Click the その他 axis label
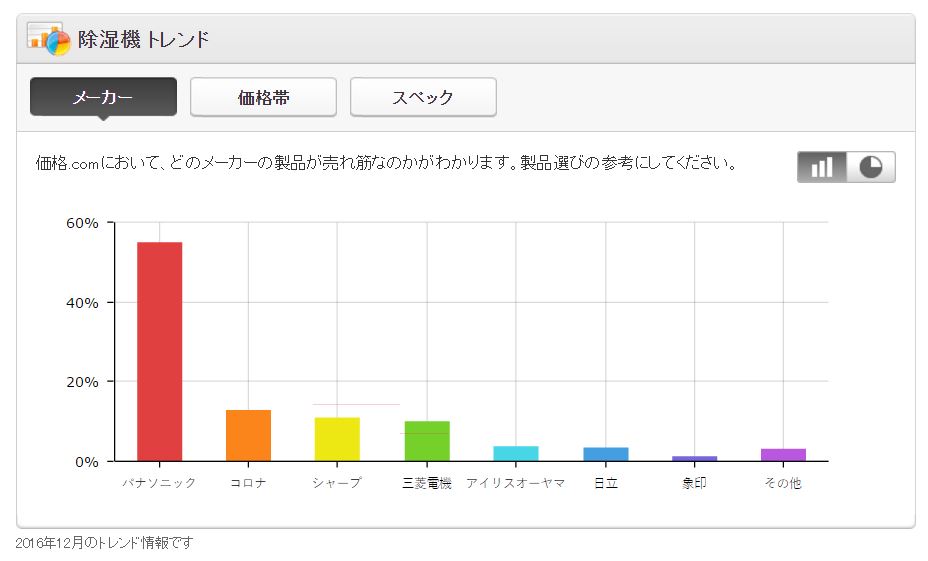This screenshot has height=561, width=928. coord(783,483)
